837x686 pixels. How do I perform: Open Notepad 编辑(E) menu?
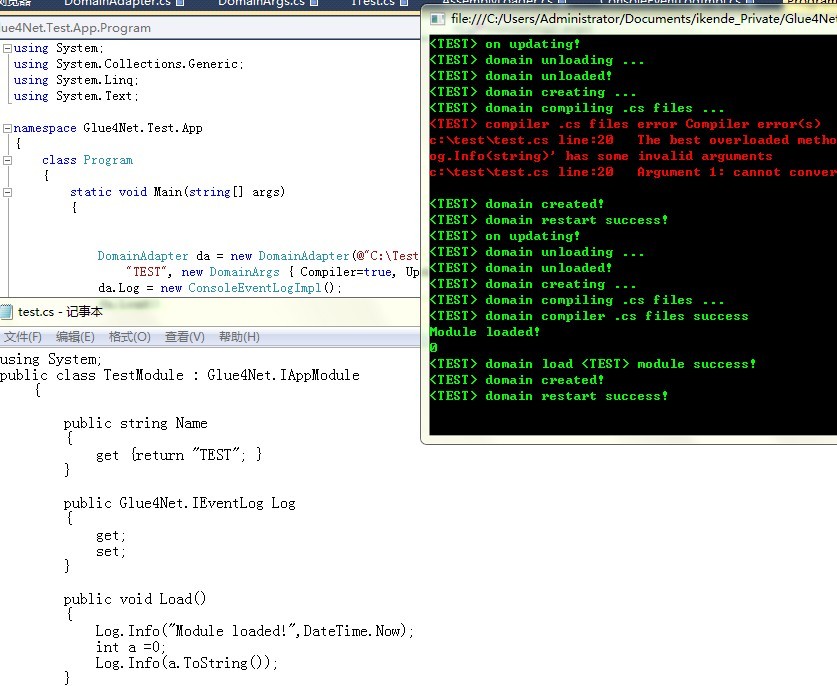(75, 337)
